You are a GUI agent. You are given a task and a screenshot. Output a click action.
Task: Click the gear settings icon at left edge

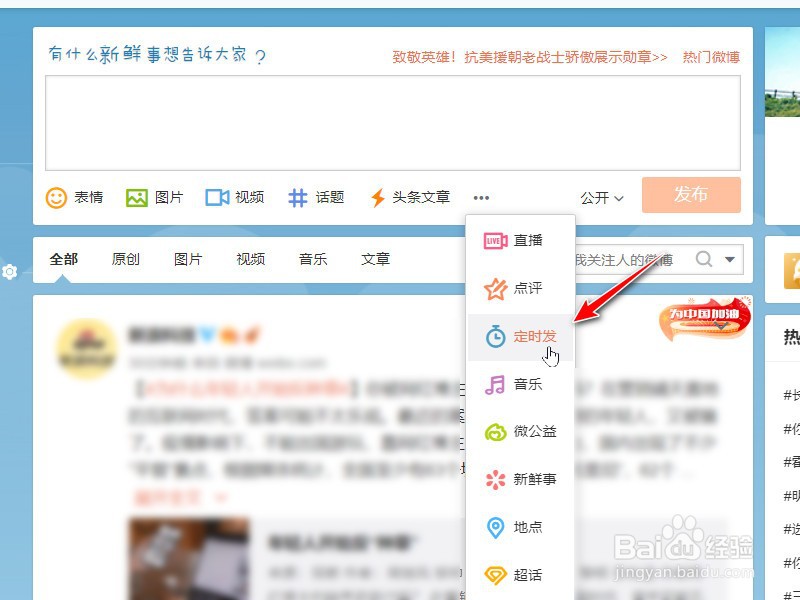pyautogui.click(x=10, y=271)
